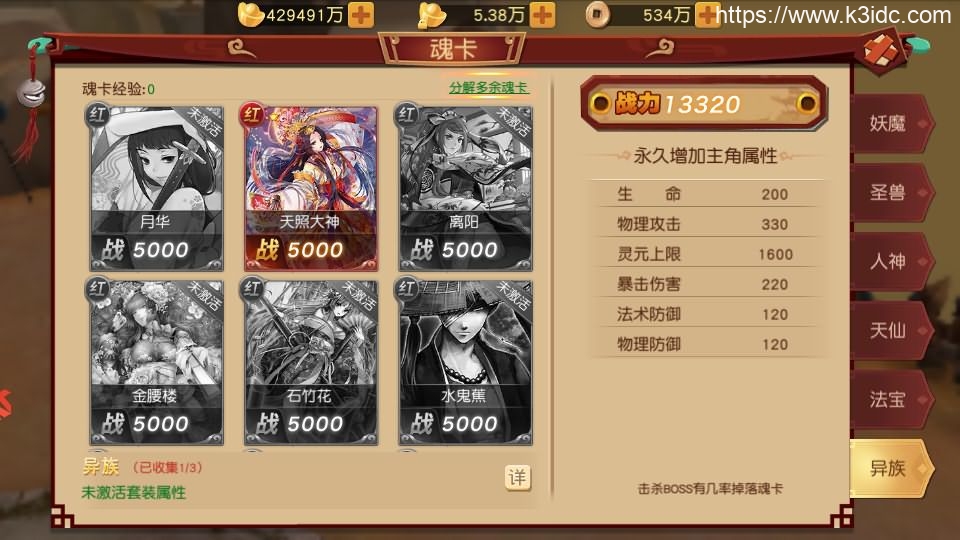Add copper coins with plus icon
960x540 pixels.
[x=706, y=15]
